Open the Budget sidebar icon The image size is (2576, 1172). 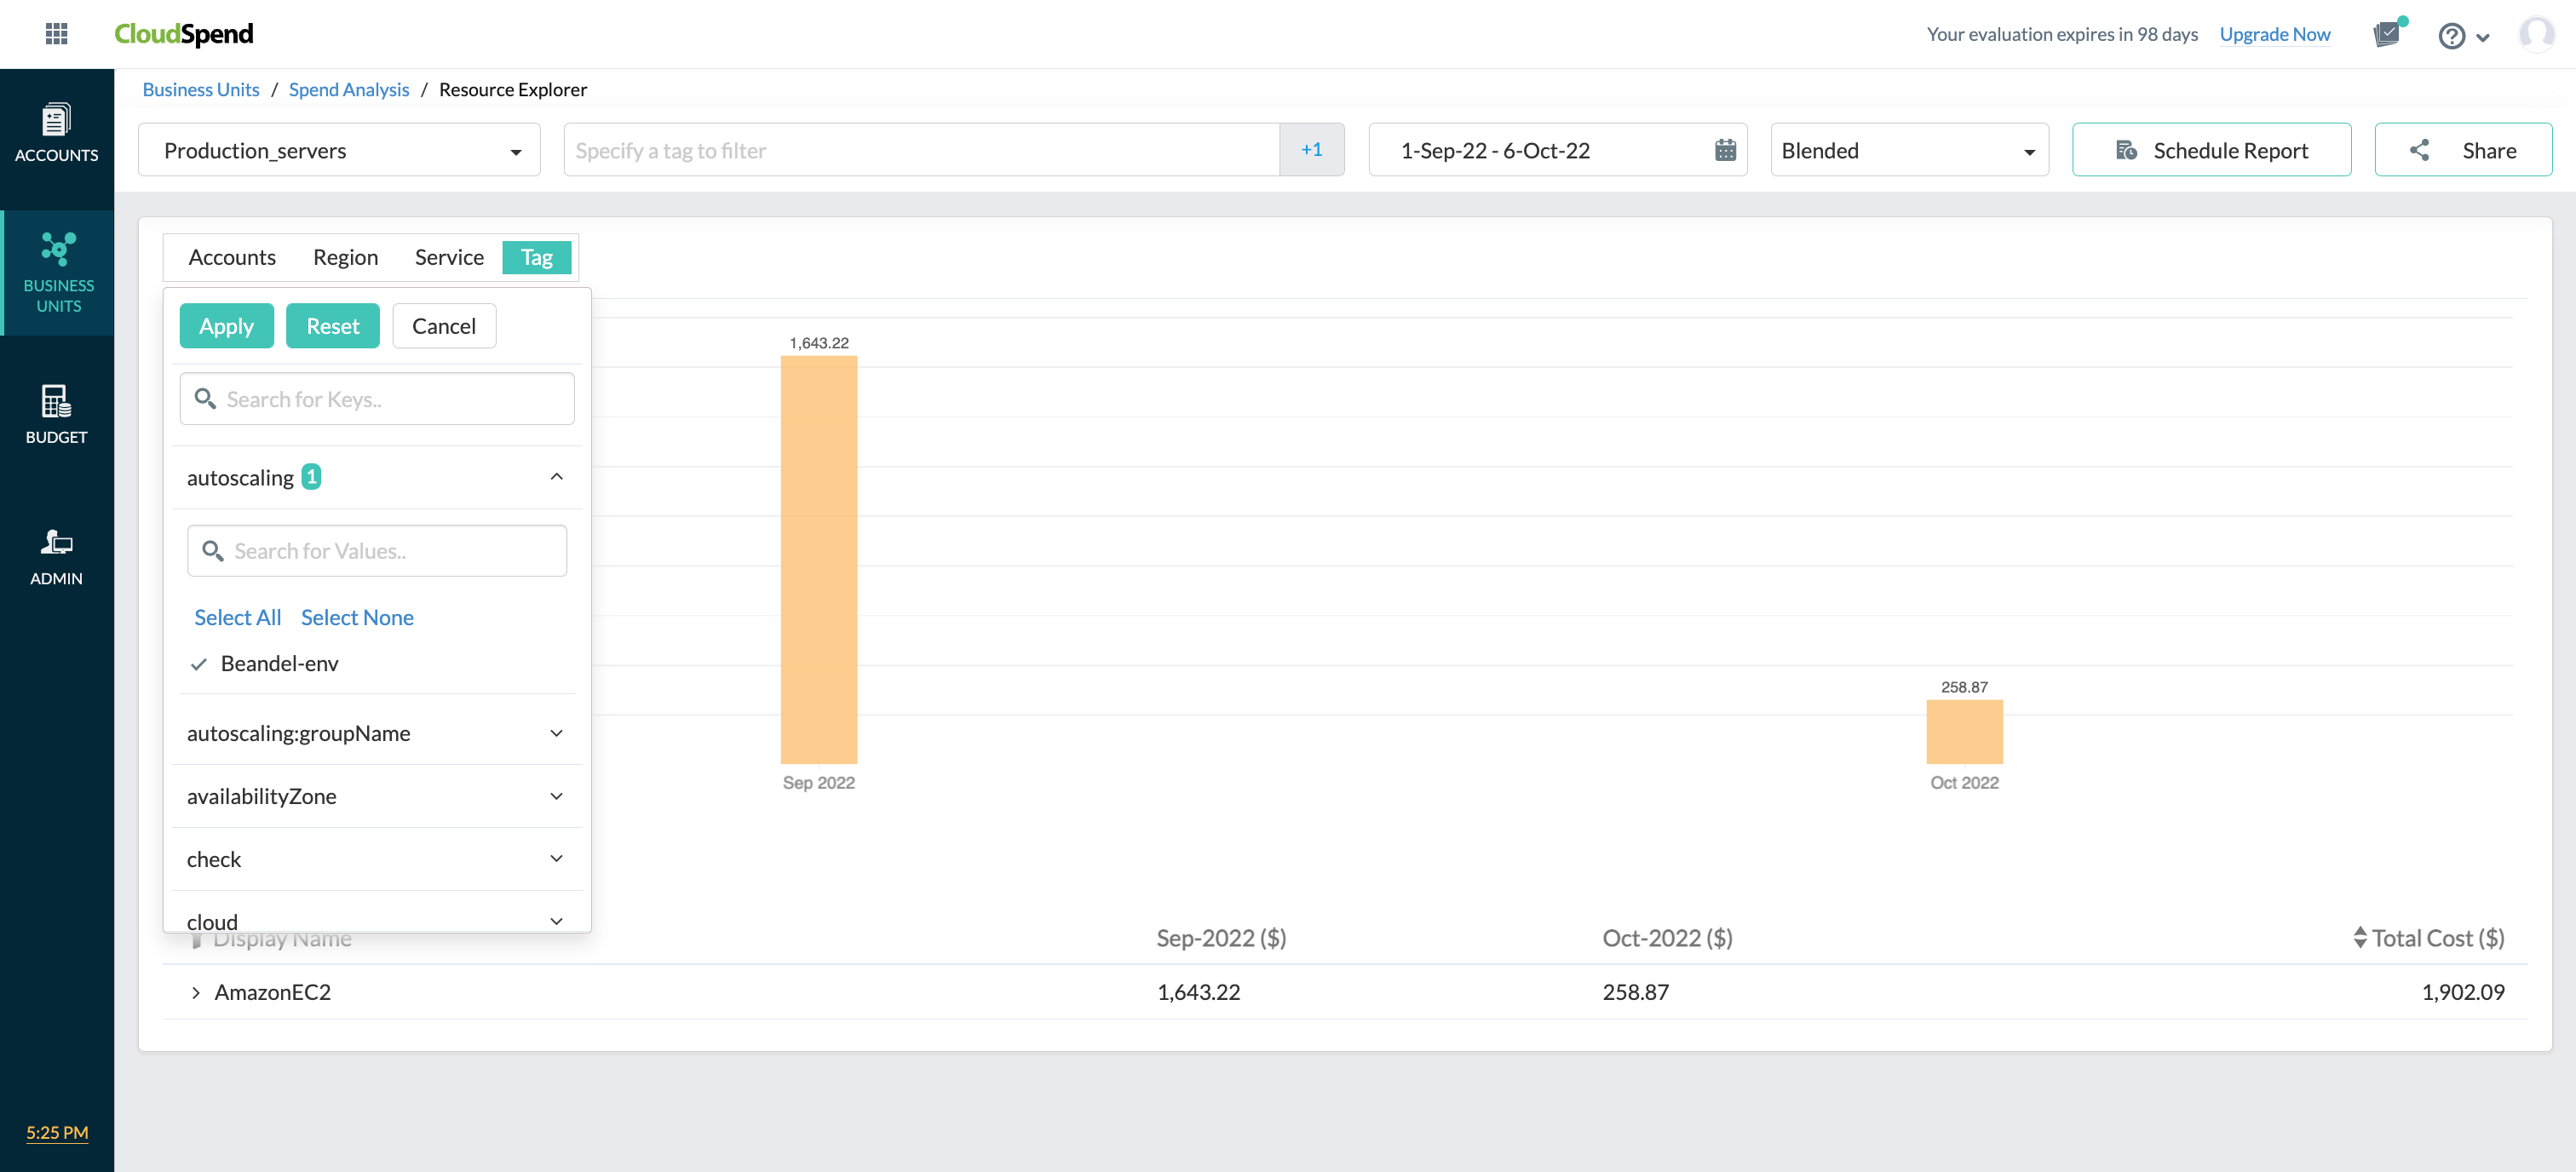click(57, 414)
